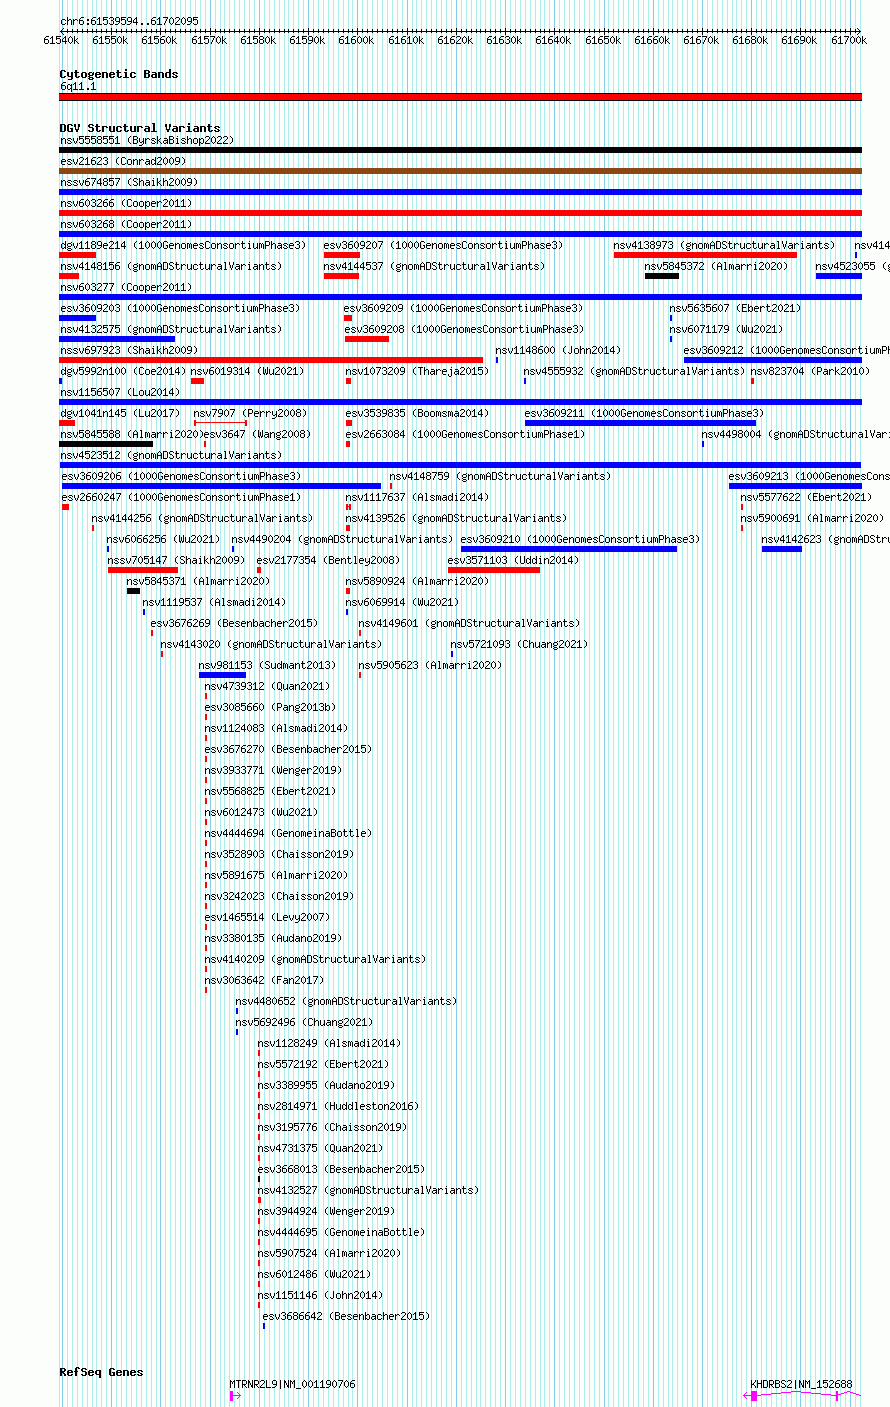Select esv3676269 (Besenbacher2015) label
This screenshot has width=890, height=1407.
click(234, 623)
